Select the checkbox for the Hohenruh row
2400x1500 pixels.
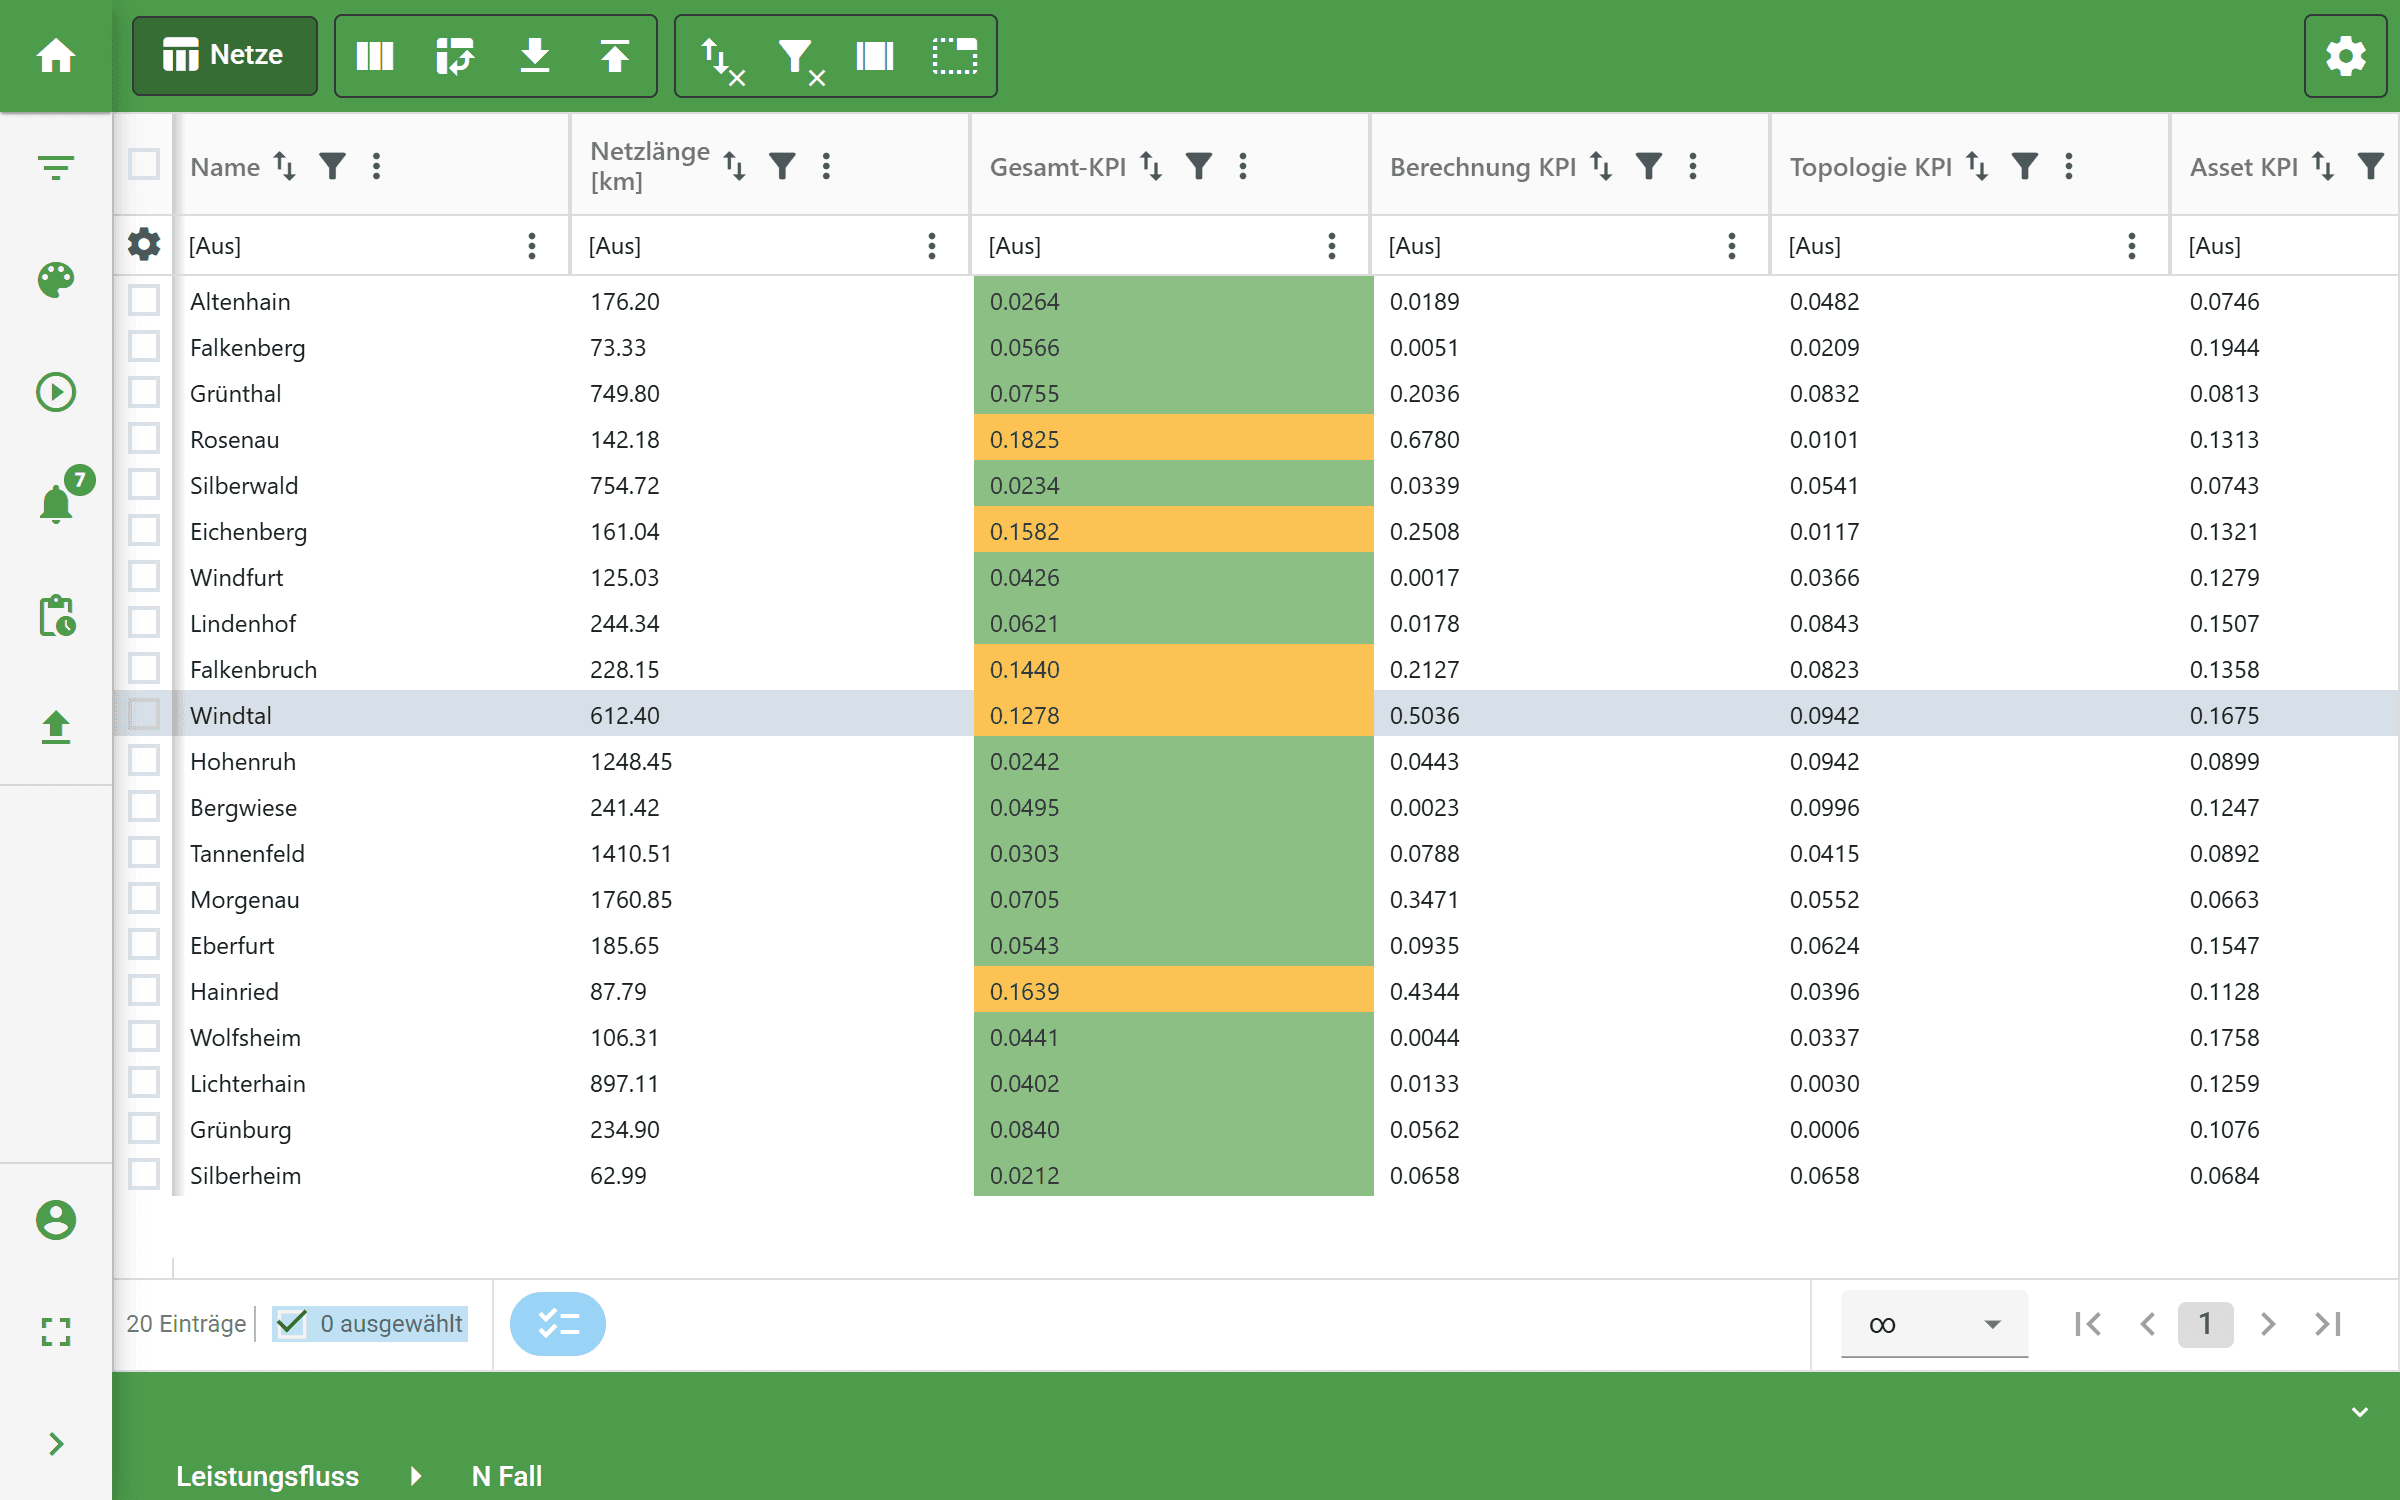(x=144, y=760)
